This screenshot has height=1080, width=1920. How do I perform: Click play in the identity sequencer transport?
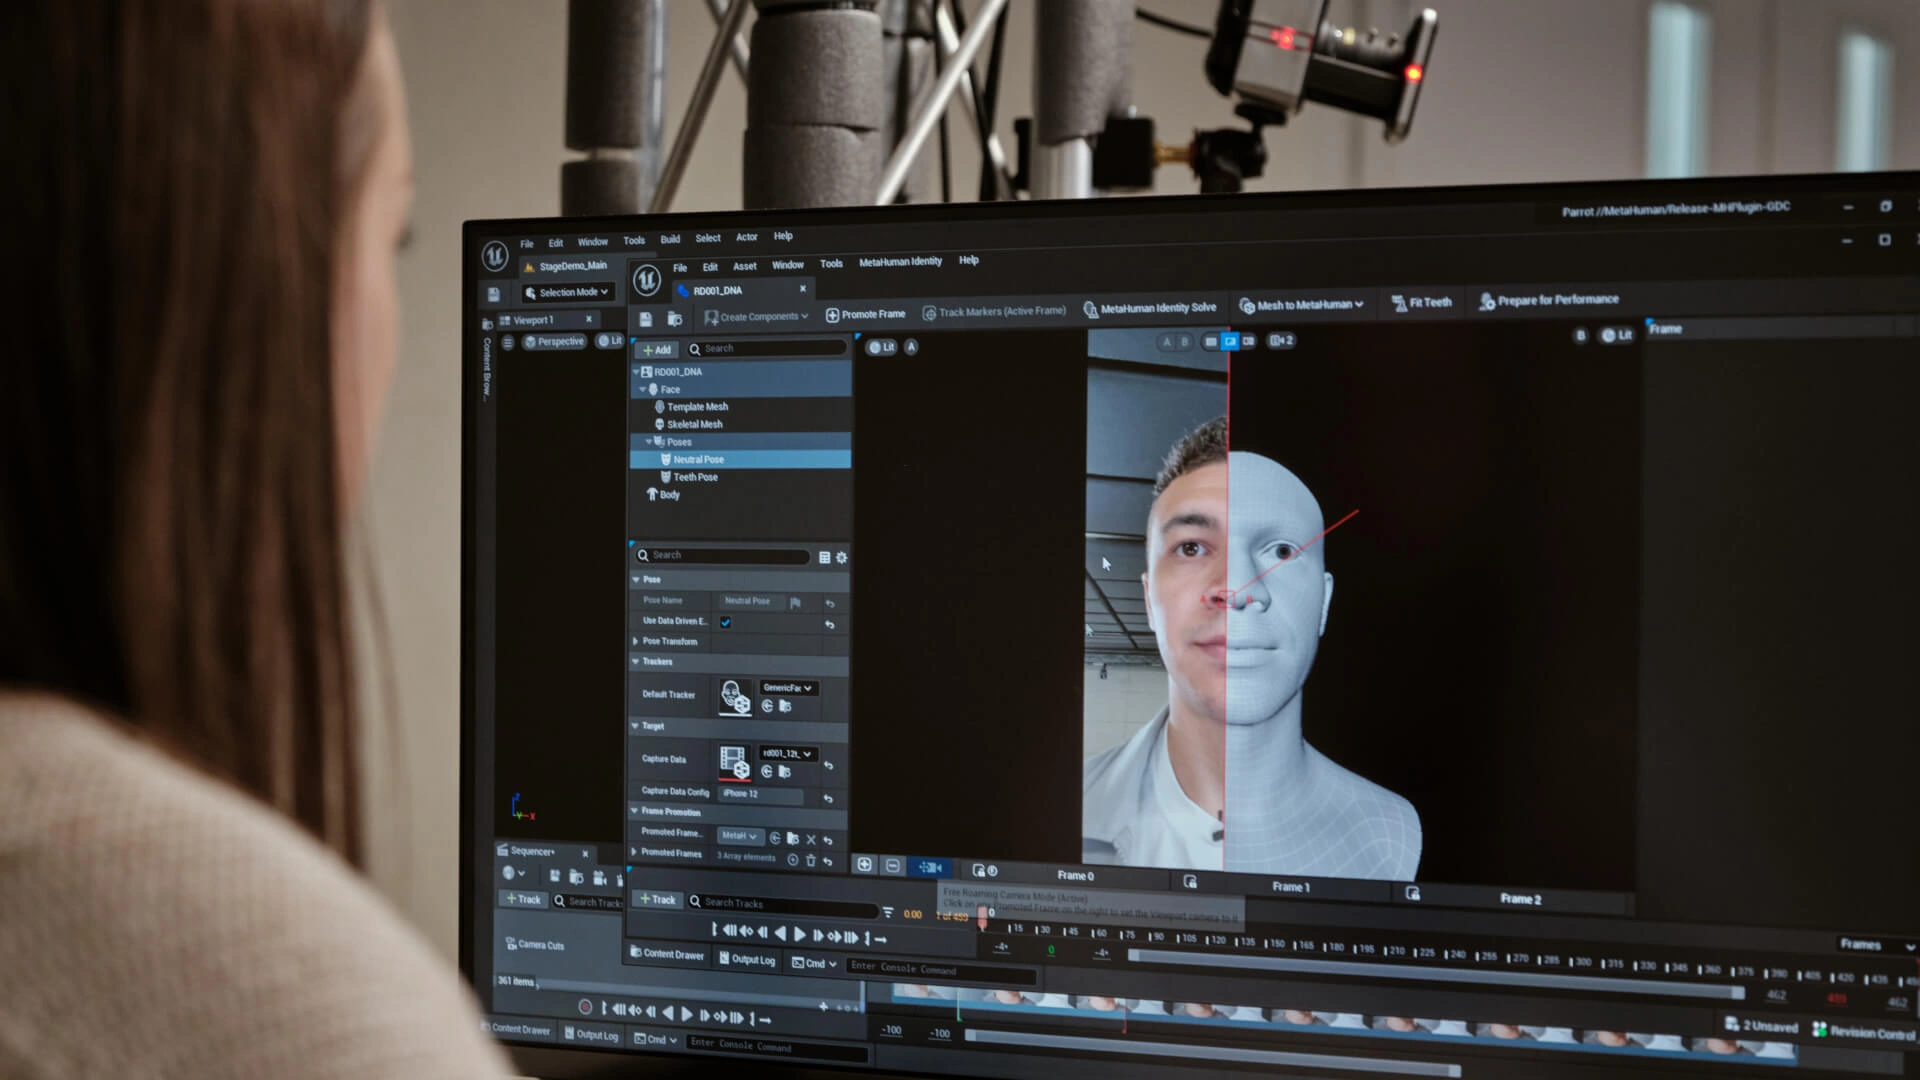point(799,935)
